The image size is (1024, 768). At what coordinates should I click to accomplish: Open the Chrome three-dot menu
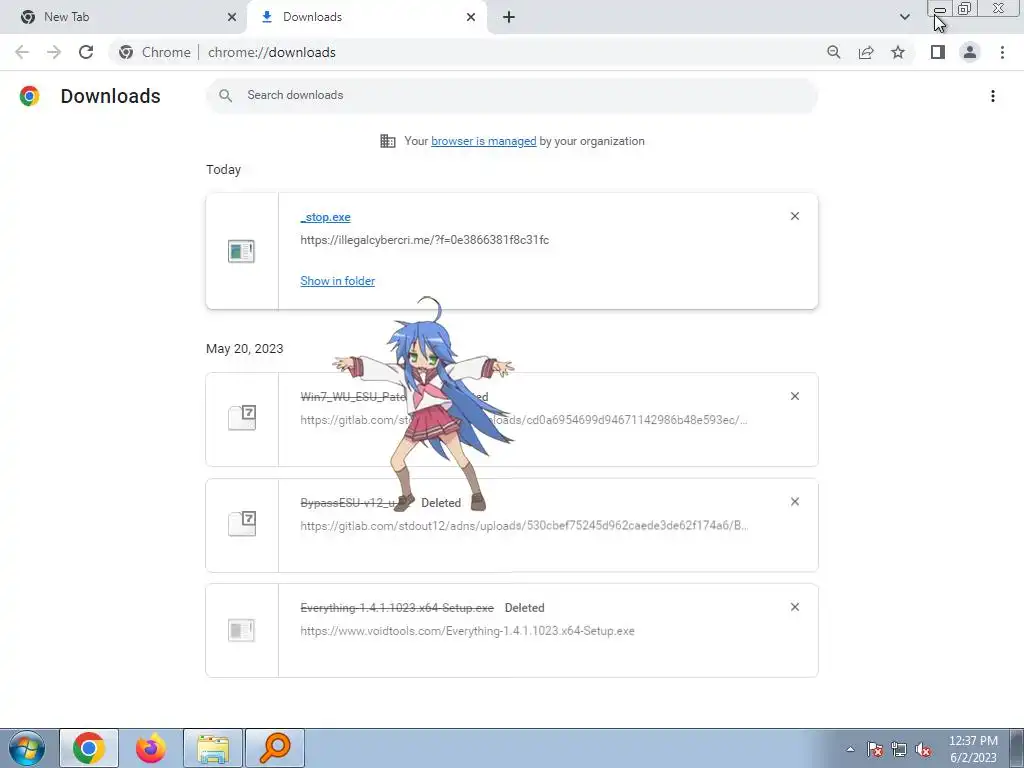tap(1002, 52)
